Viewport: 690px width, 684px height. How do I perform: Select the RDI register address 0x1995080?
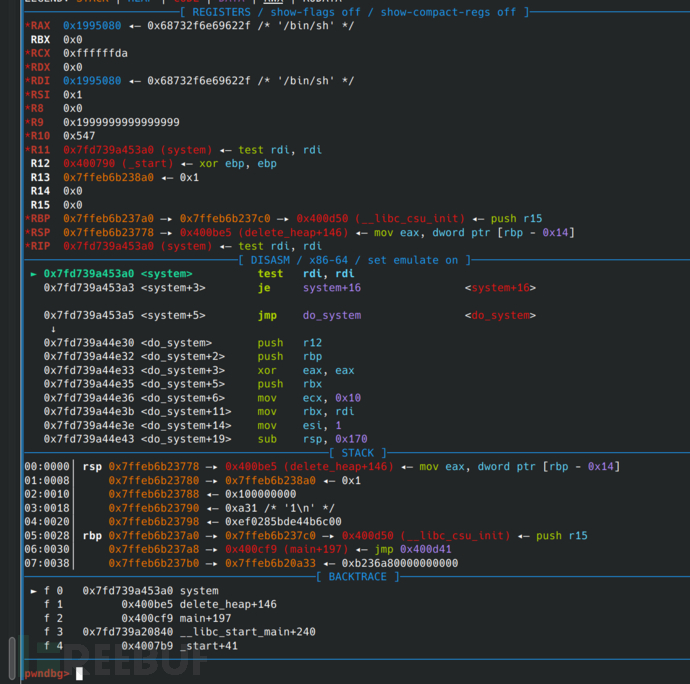pos(92,81)
